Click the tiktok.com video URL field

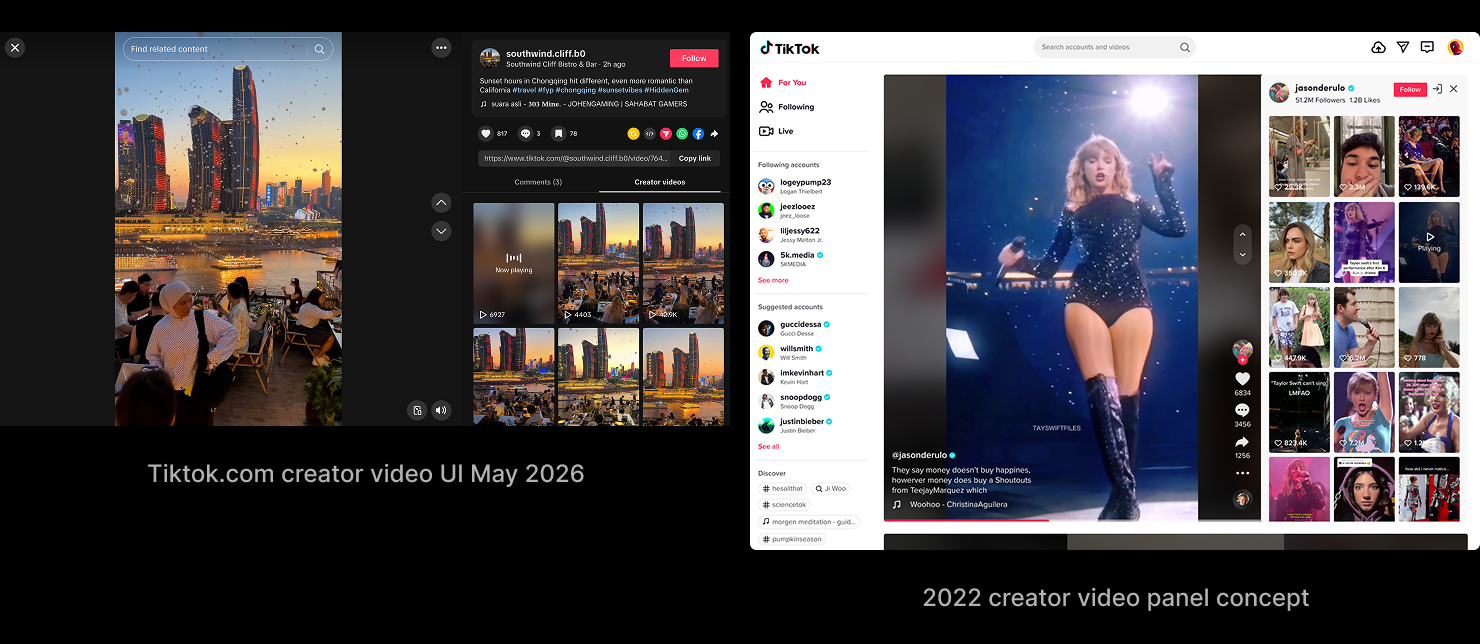[574, 158]
